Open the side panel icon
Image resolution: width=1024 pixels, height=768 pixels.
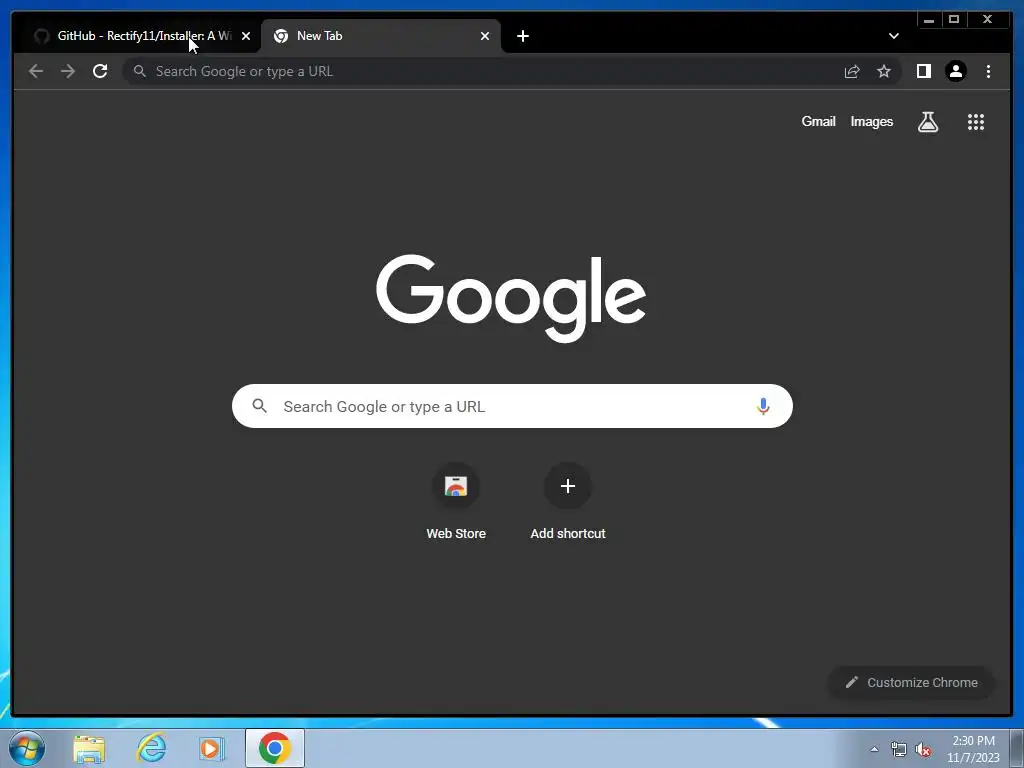[923, 71]
